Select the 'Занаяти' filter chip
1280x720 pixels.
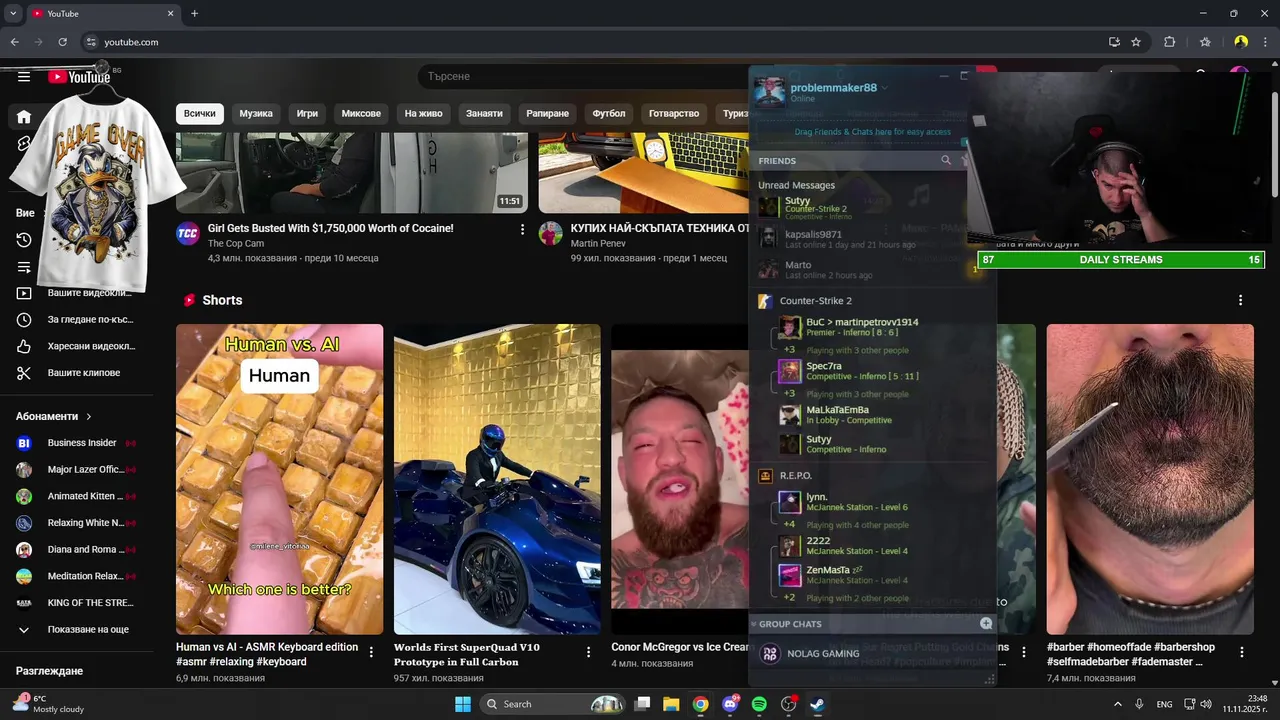484,113
